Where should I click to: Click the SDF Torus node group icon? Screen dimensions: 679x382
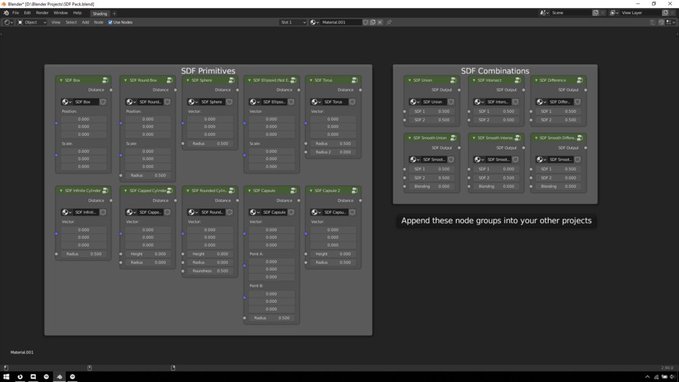354,80
